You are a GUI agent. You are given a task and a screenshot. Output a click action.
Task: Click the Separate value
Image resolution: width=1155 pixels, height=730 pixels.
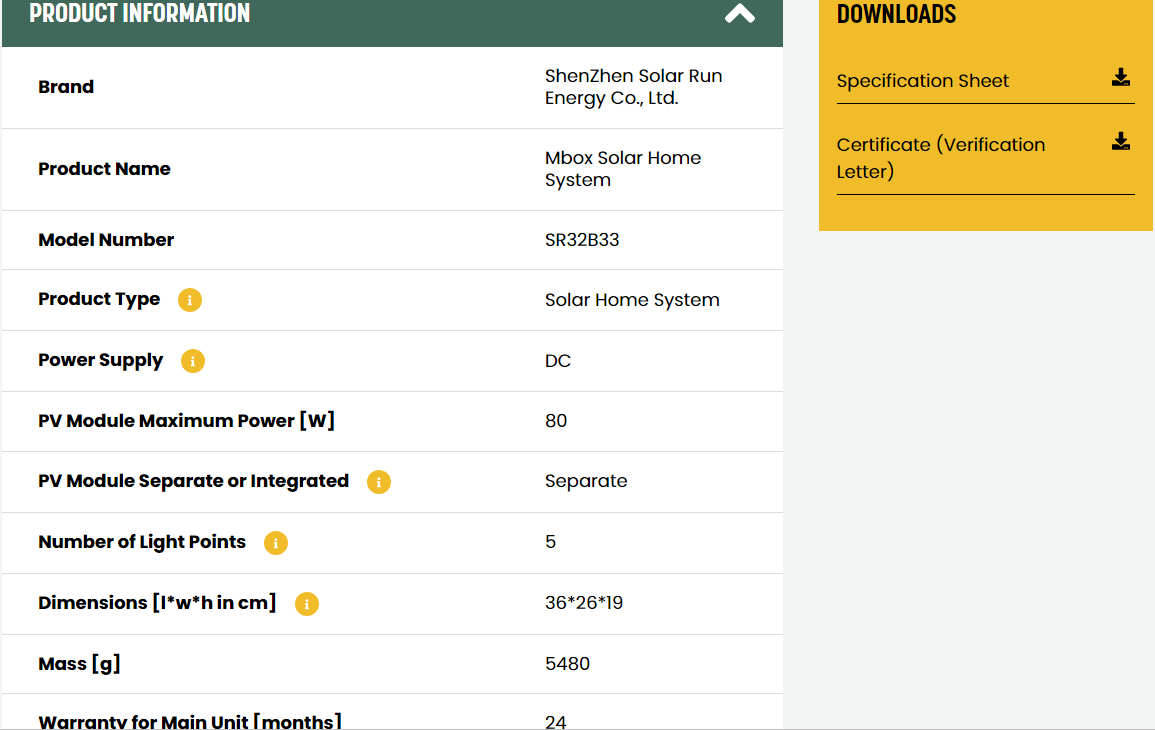click(x=586, y=481)
